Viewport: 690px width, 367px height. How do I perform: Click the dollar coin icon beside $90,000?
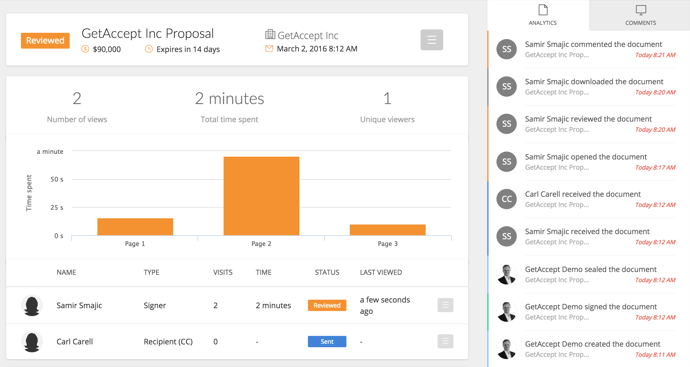click(85, 49)
